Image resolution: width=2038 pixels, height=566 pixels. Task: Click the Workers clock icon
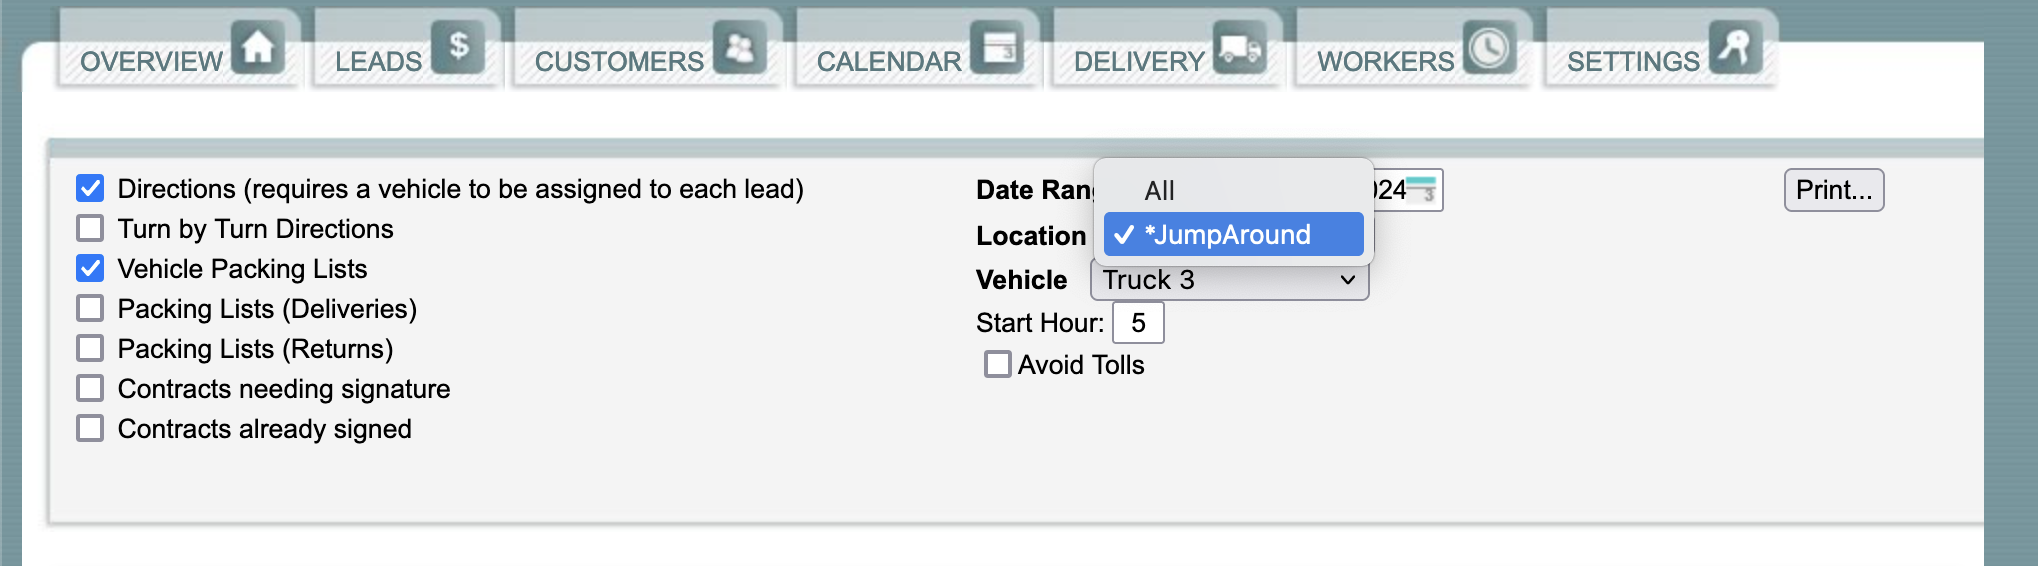click(1490, 47)
